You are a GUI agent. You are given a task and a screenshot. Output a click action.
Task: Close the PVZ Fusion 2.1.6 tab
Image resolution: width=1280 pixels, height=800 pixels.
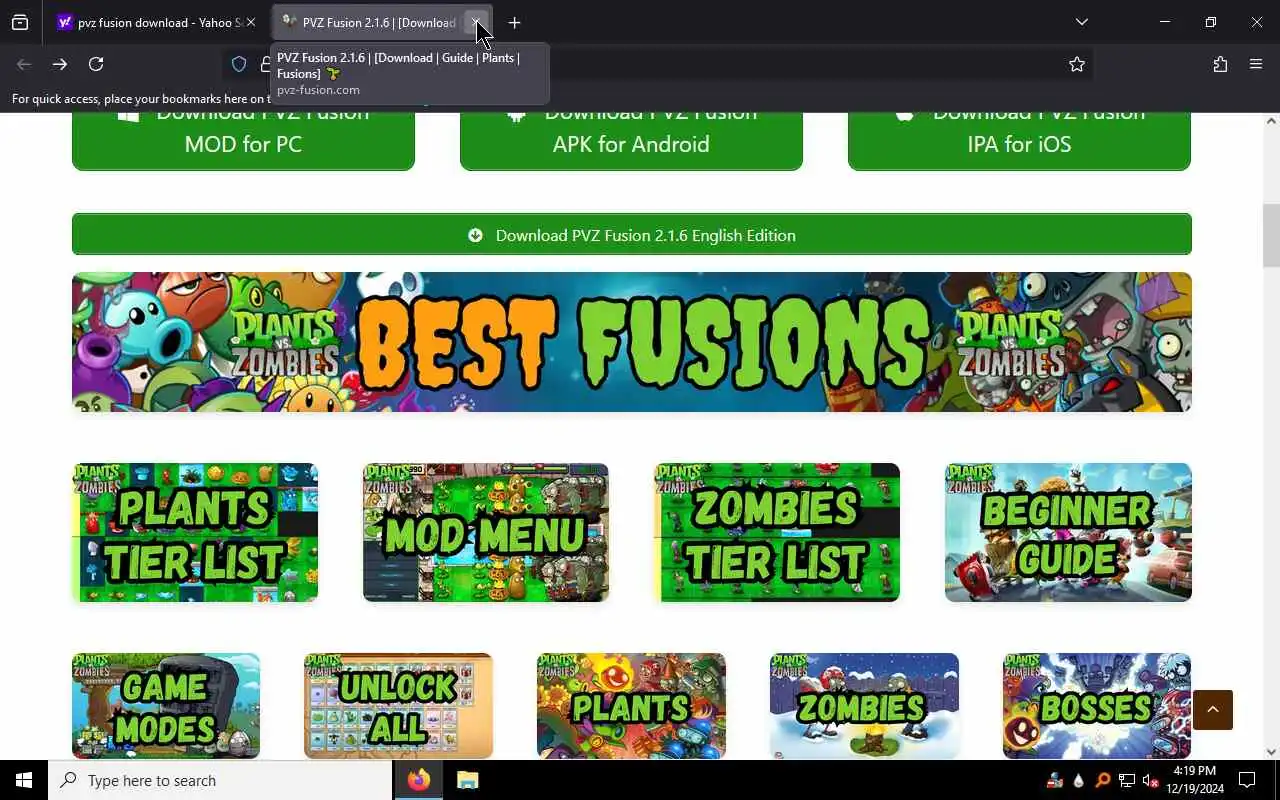pyautogui.click(x=476, y=22)
